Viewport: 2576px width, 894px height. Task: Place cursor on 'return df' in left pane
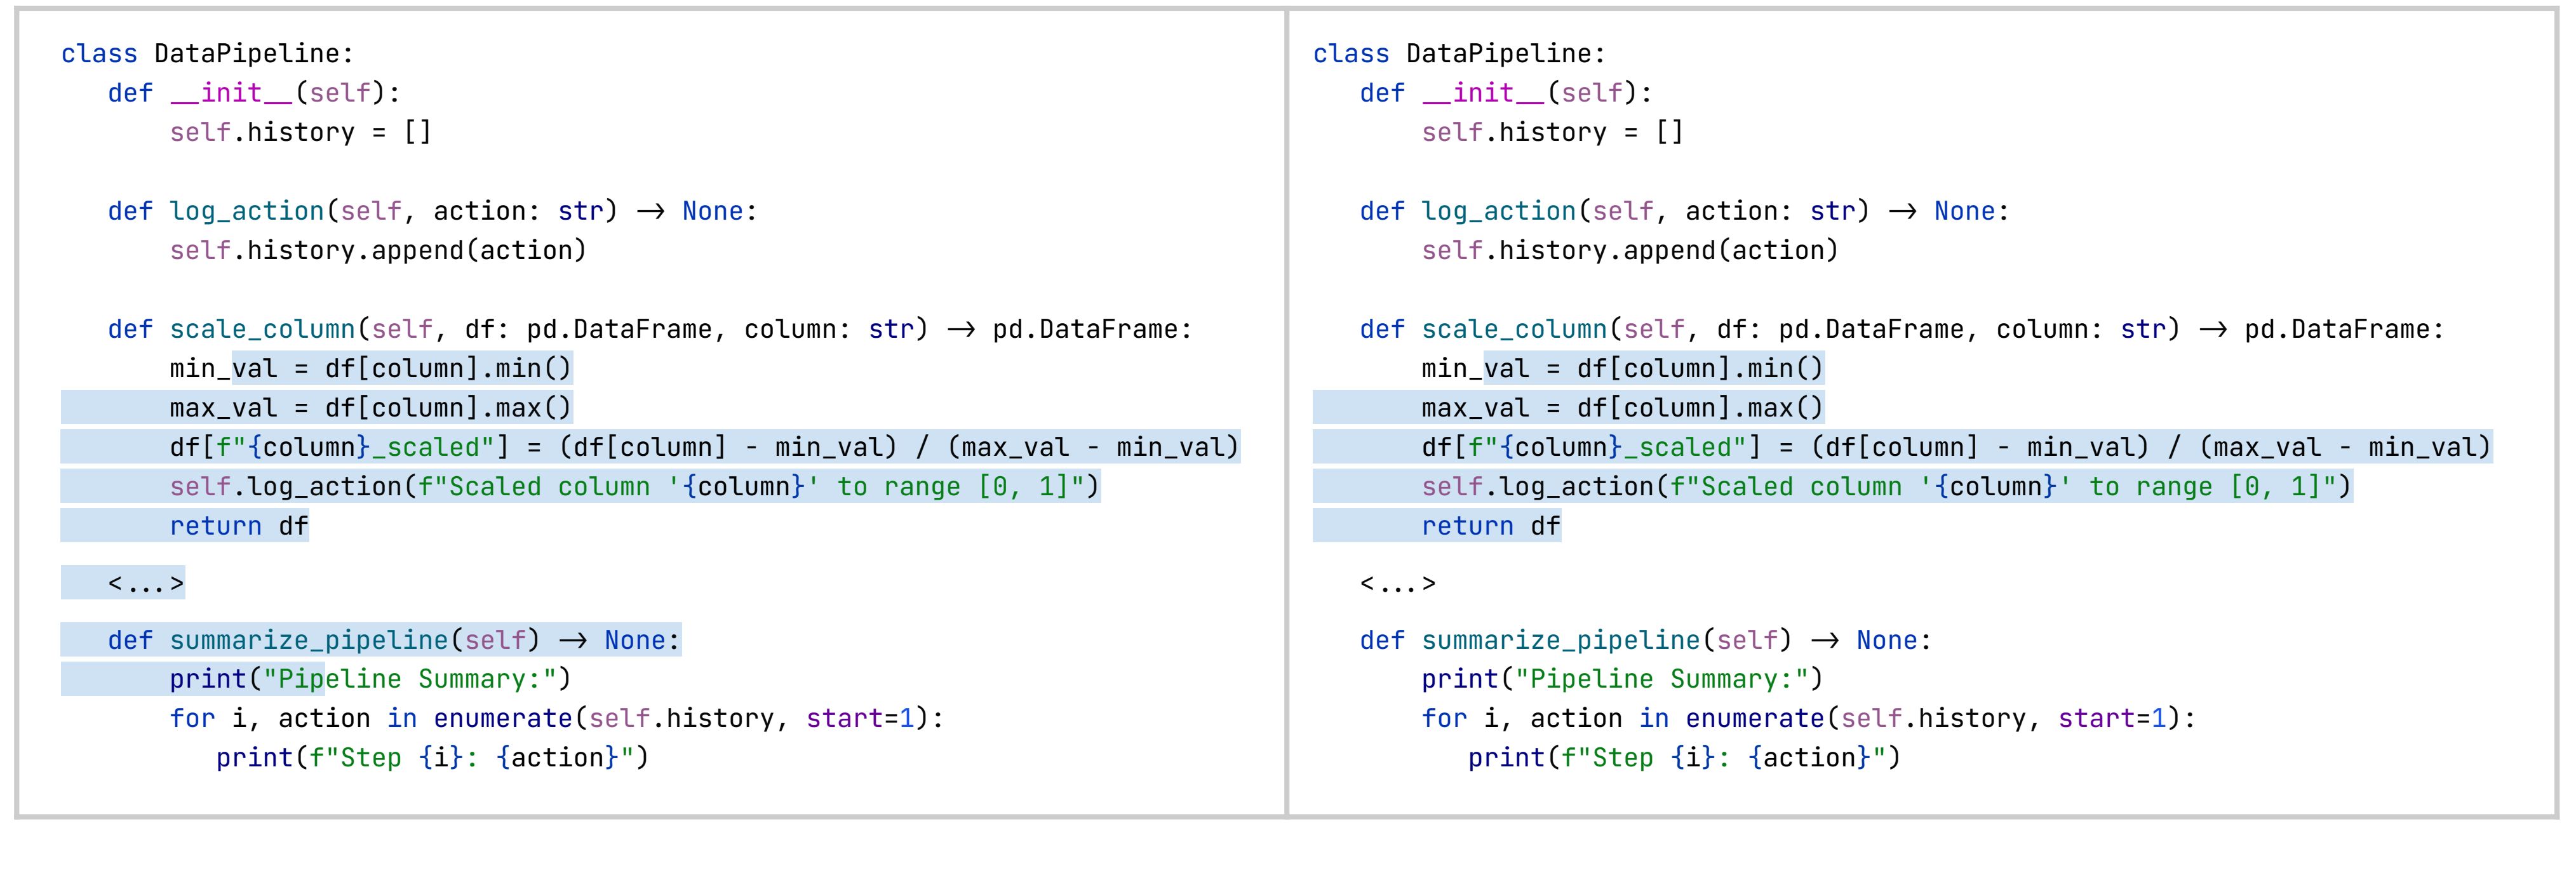[238, 526]
